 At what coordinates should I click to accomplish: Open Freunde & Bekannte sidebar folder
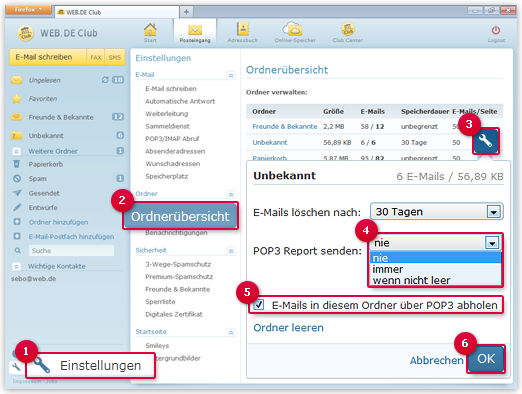(x=61, y=117)
